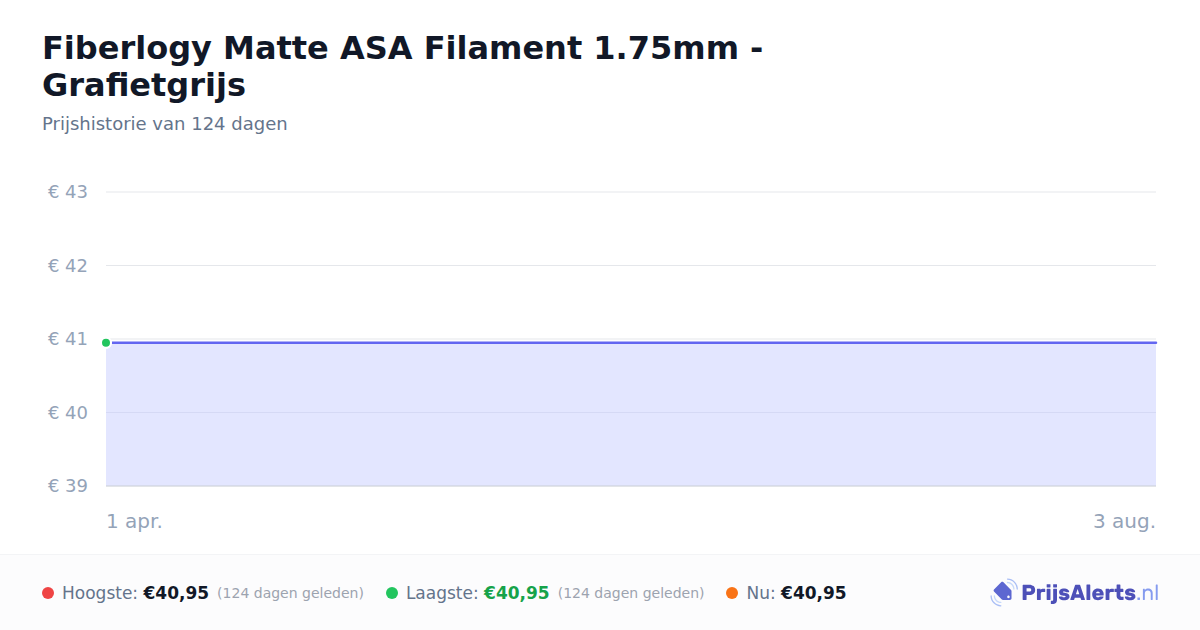Click the Fiberlogy Matte ASA Filament title
The width and height of the screenshot is (1200, 630).
point(403,66)
